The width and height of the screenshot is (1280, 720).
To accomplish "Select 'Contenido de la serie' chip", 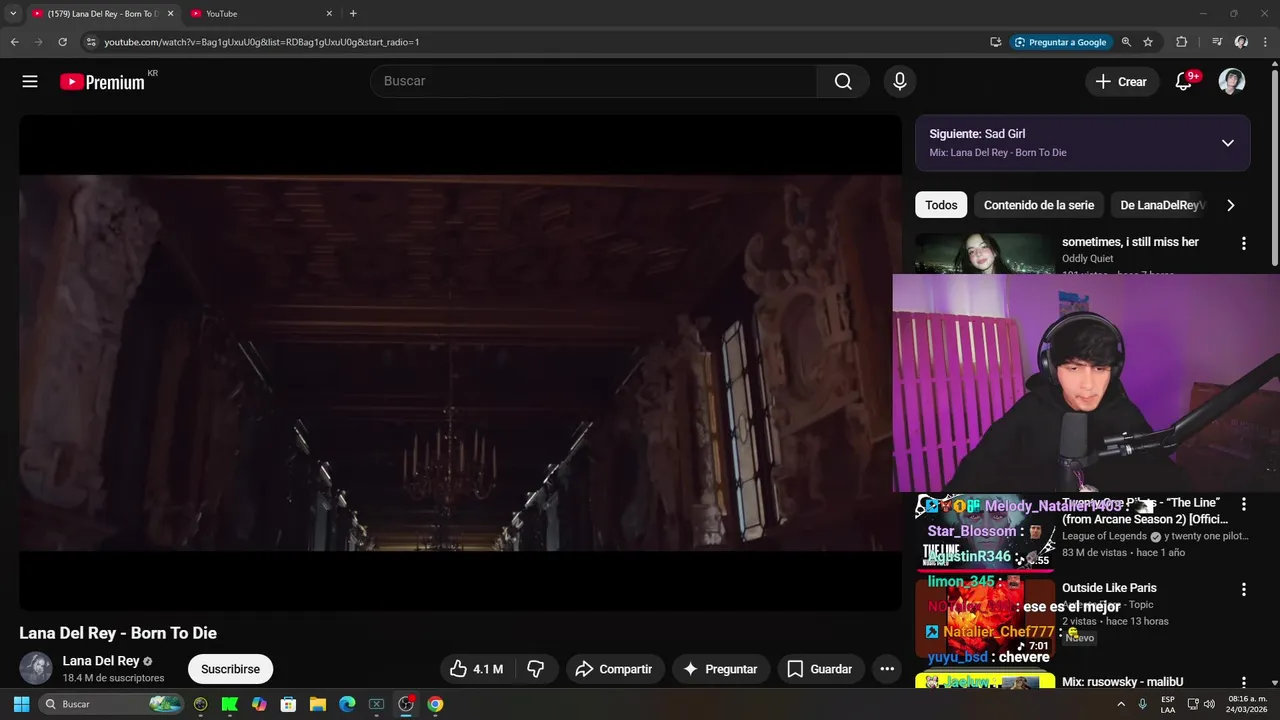I will [x=1039, y=205].
